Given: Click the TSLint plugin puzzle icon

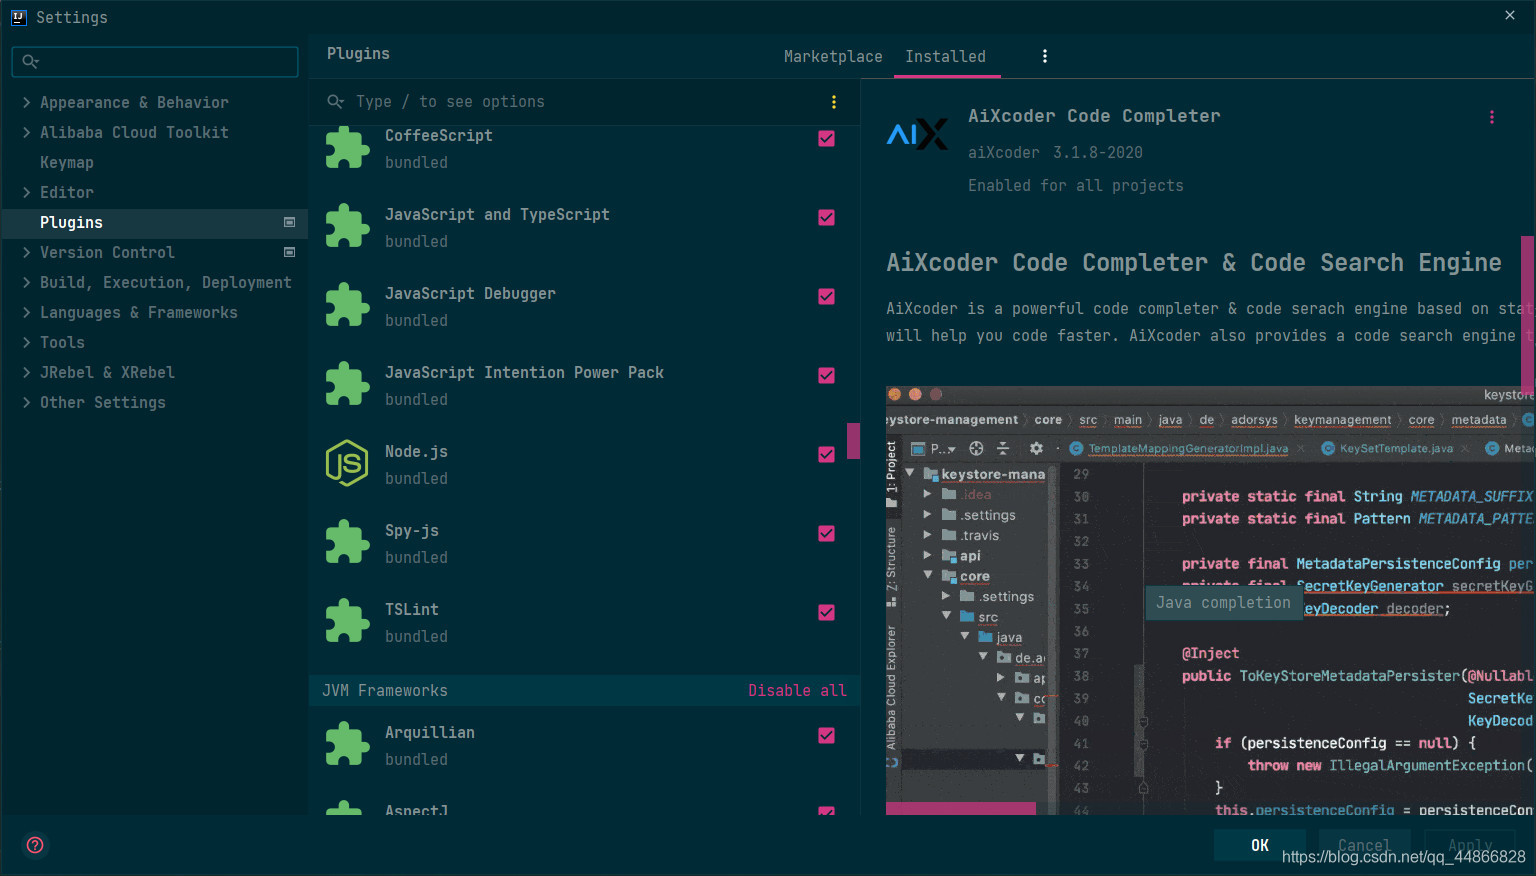Looking at the screenshot, I should pyautogui.click(x=347, y=621).
